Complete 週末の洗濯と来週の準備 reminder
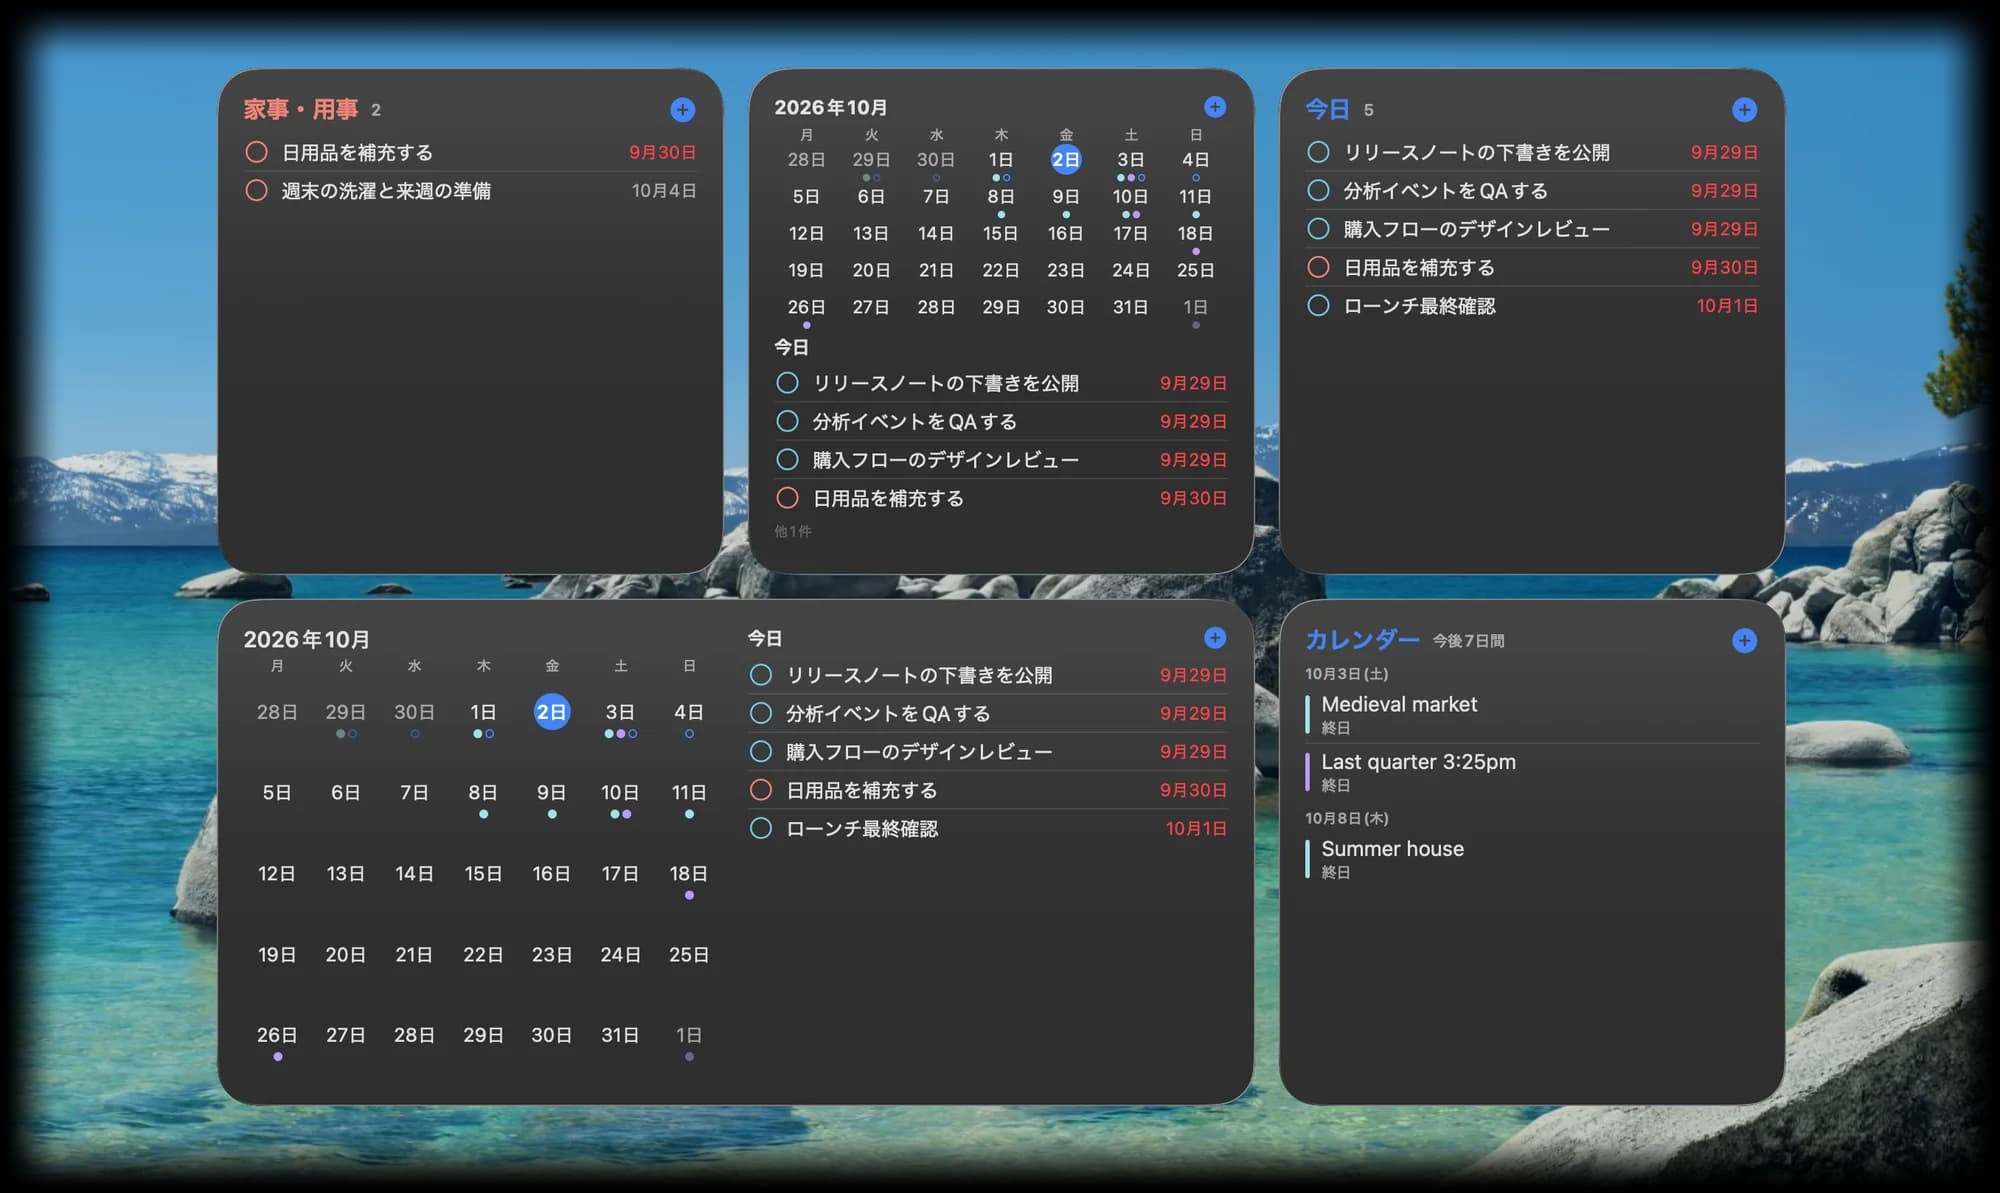 tap(257, 190)
